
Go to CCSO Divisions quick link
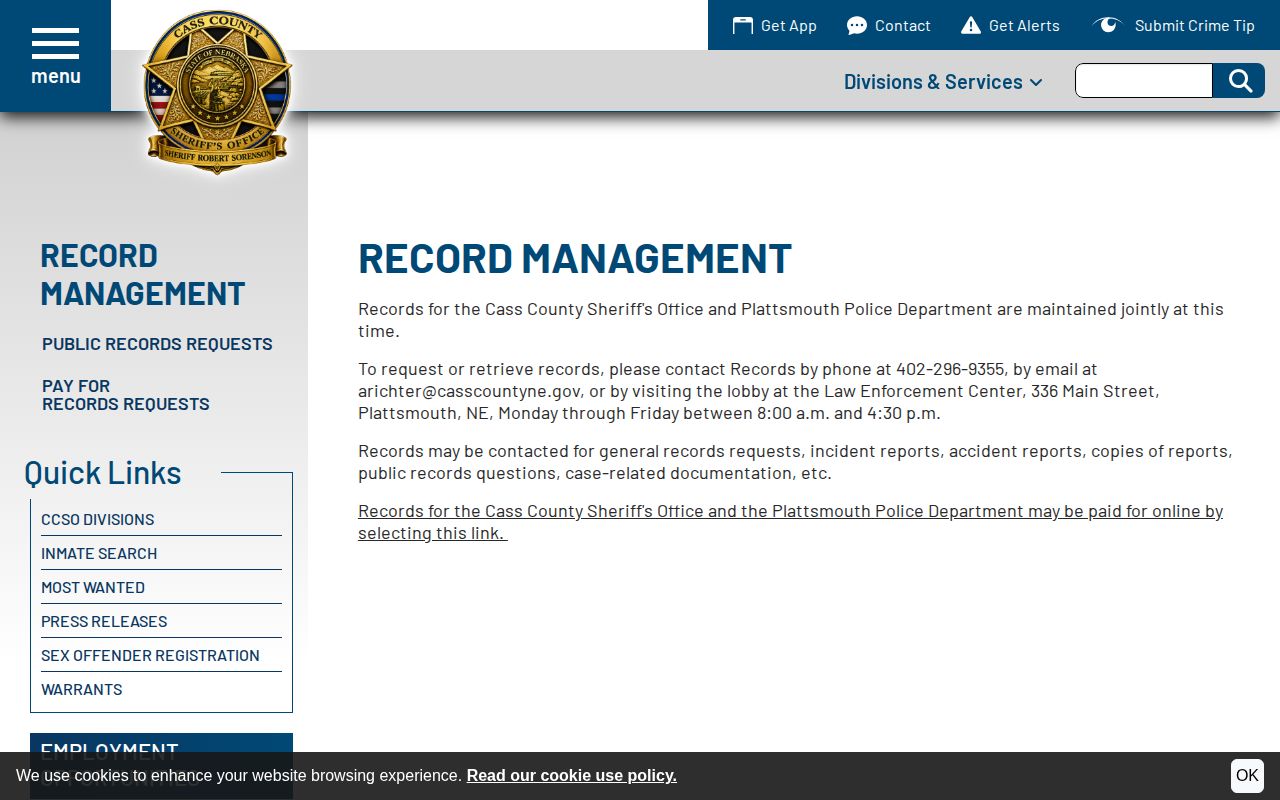[x=98, y=520]
